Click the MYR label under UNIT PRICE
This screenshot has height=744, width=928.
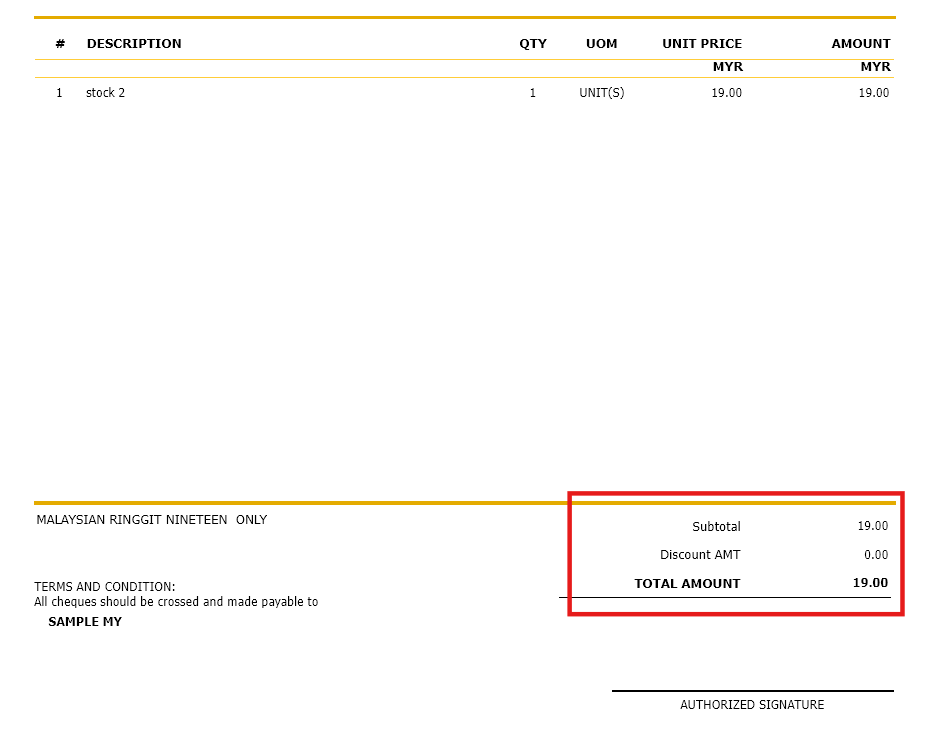(x=727, y=67)
